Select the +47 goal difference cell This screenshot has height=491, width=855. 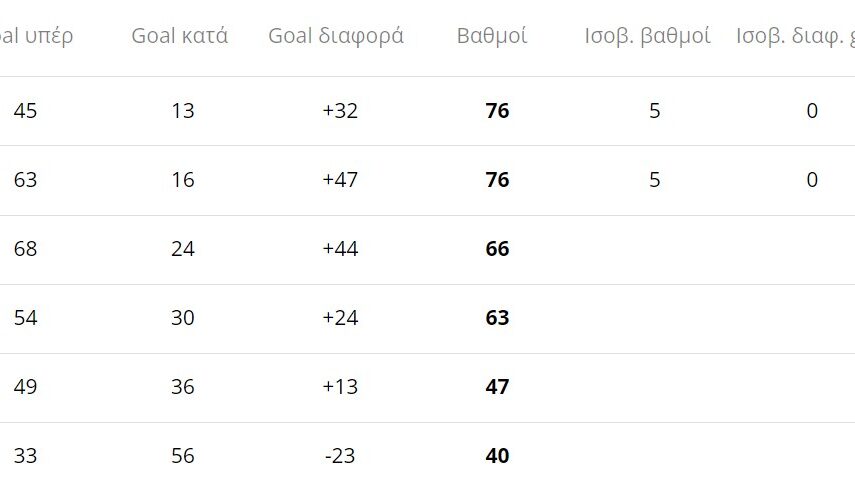click(x=340, y=180)
